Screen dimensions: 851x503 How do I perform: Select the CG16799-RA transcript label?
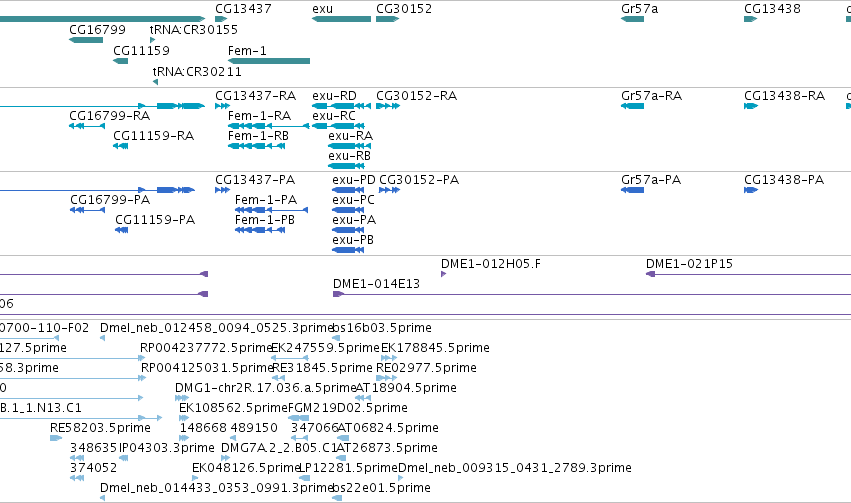click(110, 116)
